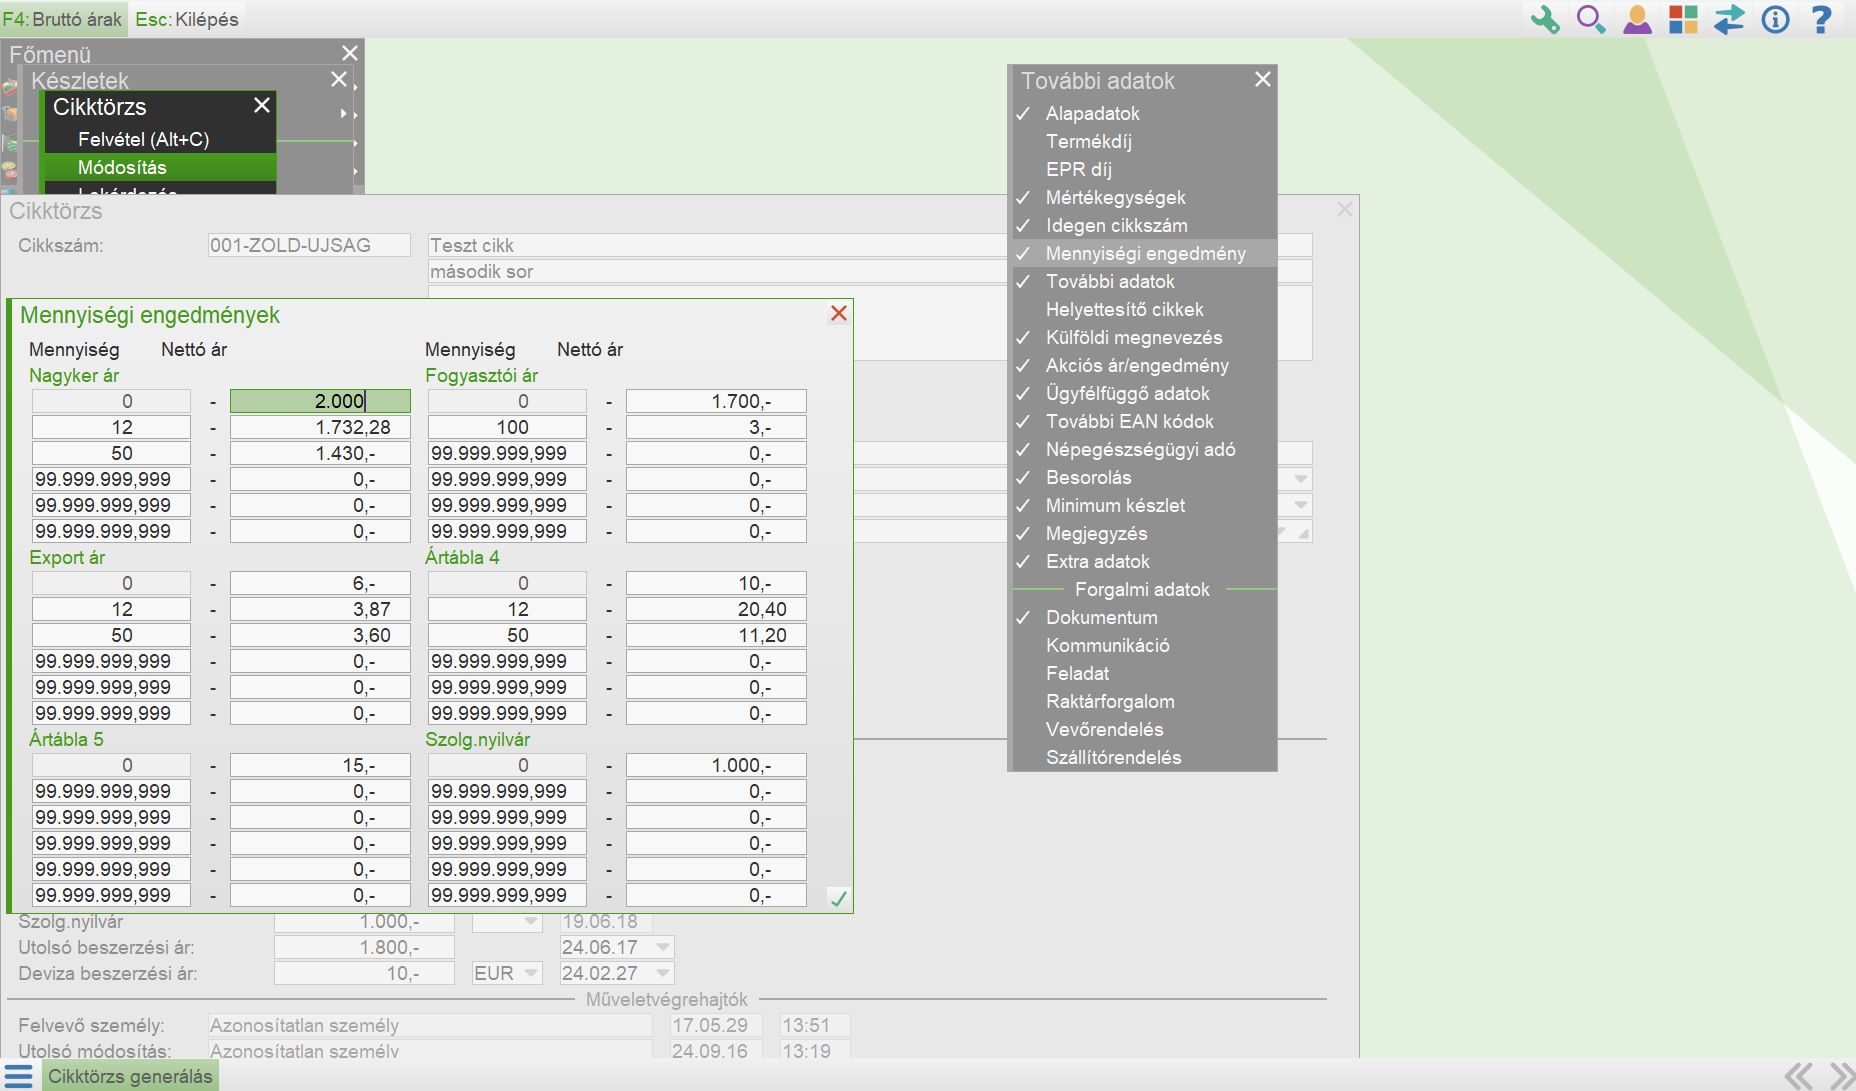Click the Nagyker ár 1.732,28 price field
Viewport: 1856px width, 1091px height.
tap(320, 427)
